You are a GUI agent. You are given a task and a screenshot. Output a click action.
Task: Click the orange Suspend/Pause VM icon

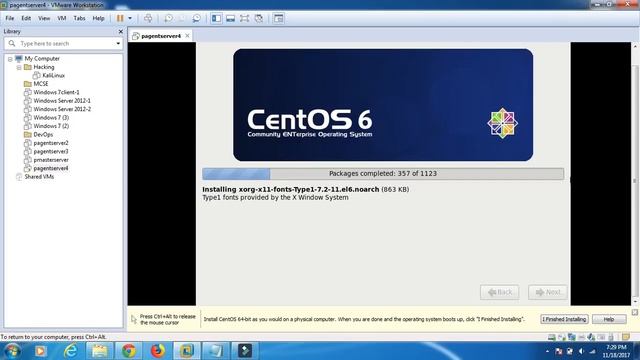point(120,18)
